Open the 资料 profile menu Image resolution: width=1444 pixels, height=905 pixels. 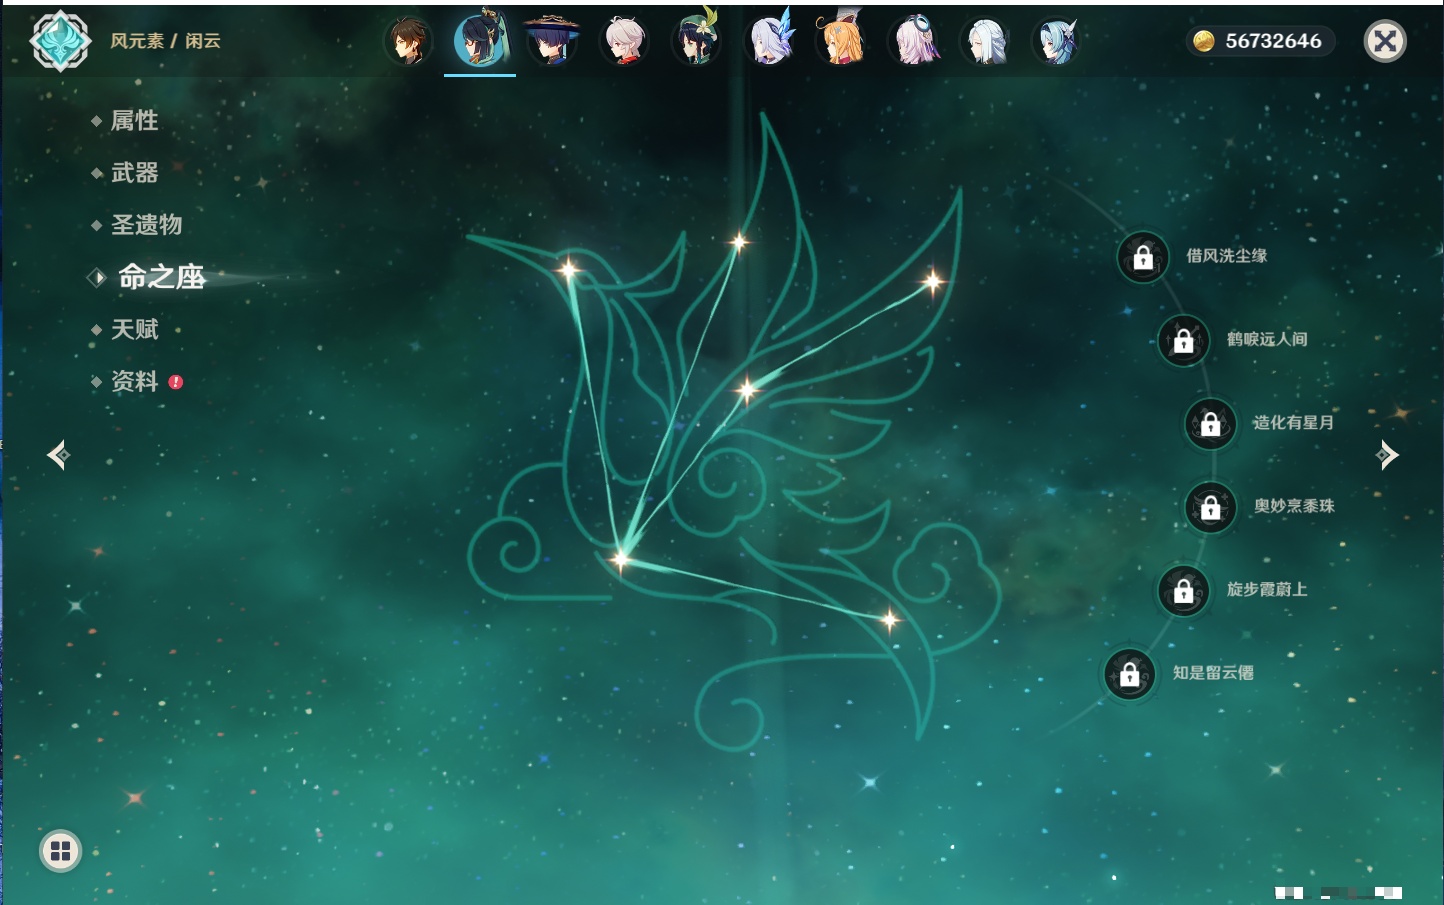134,381
